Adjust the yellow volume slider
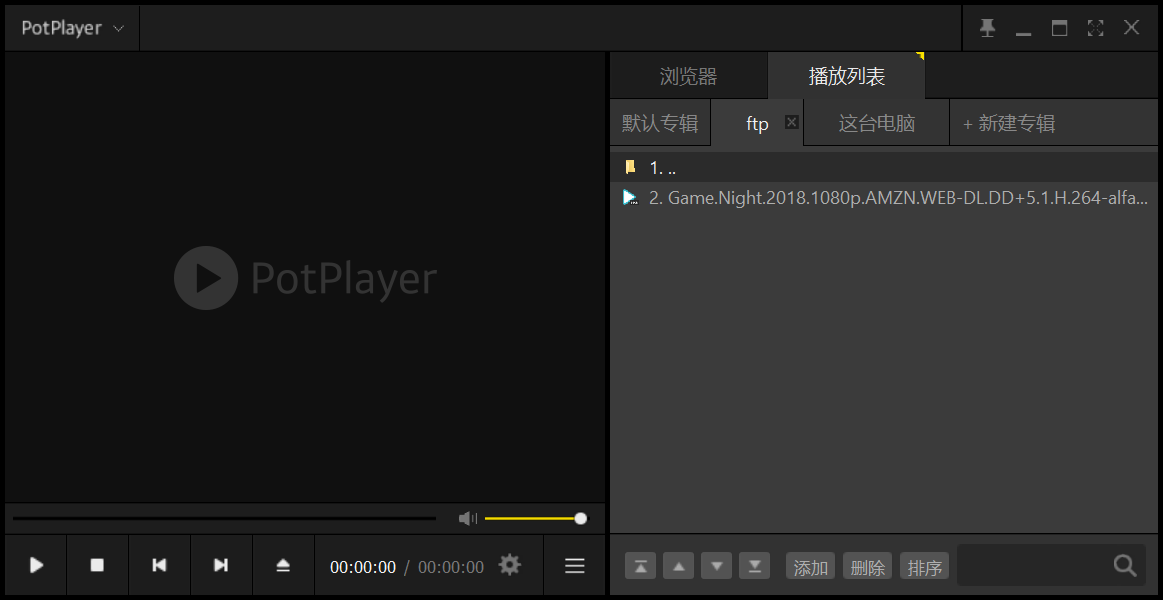1163x600 pixels. pyautogui.click(x=536, y=518)
